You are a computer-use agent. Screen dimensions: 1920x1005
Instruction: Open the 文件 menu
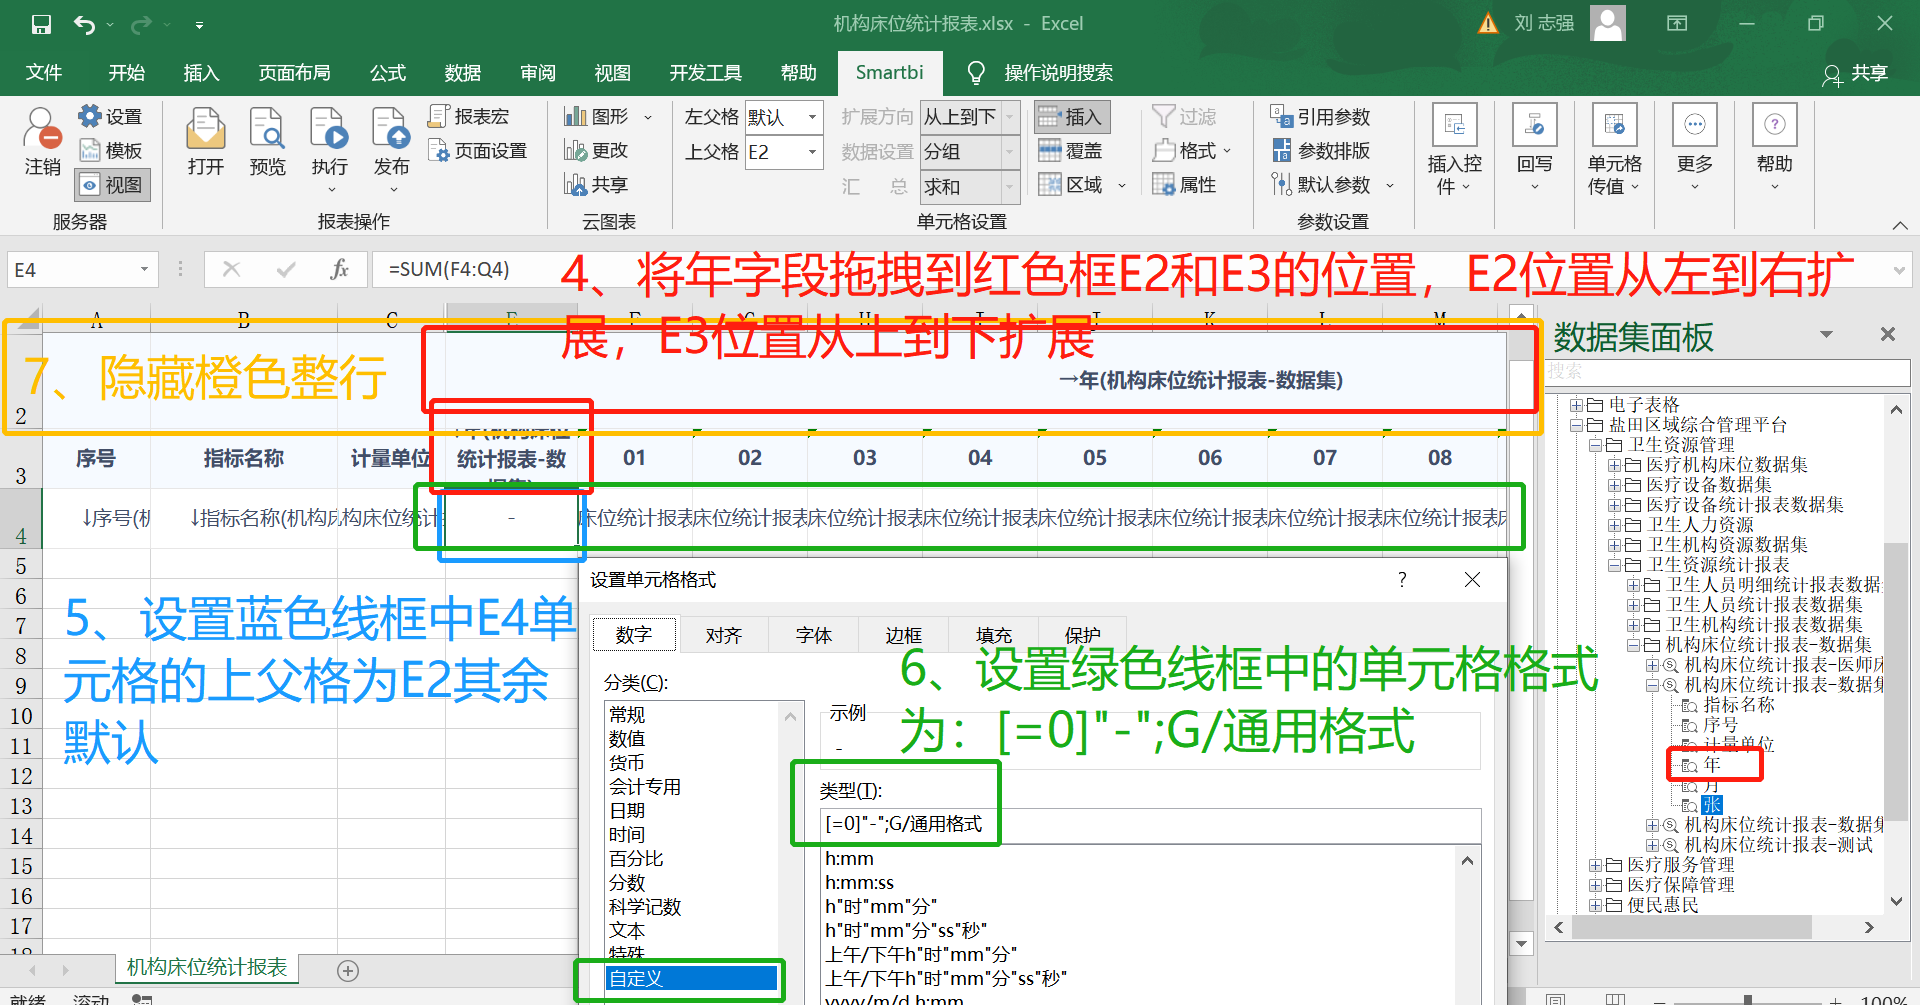(x=44, y=73)
